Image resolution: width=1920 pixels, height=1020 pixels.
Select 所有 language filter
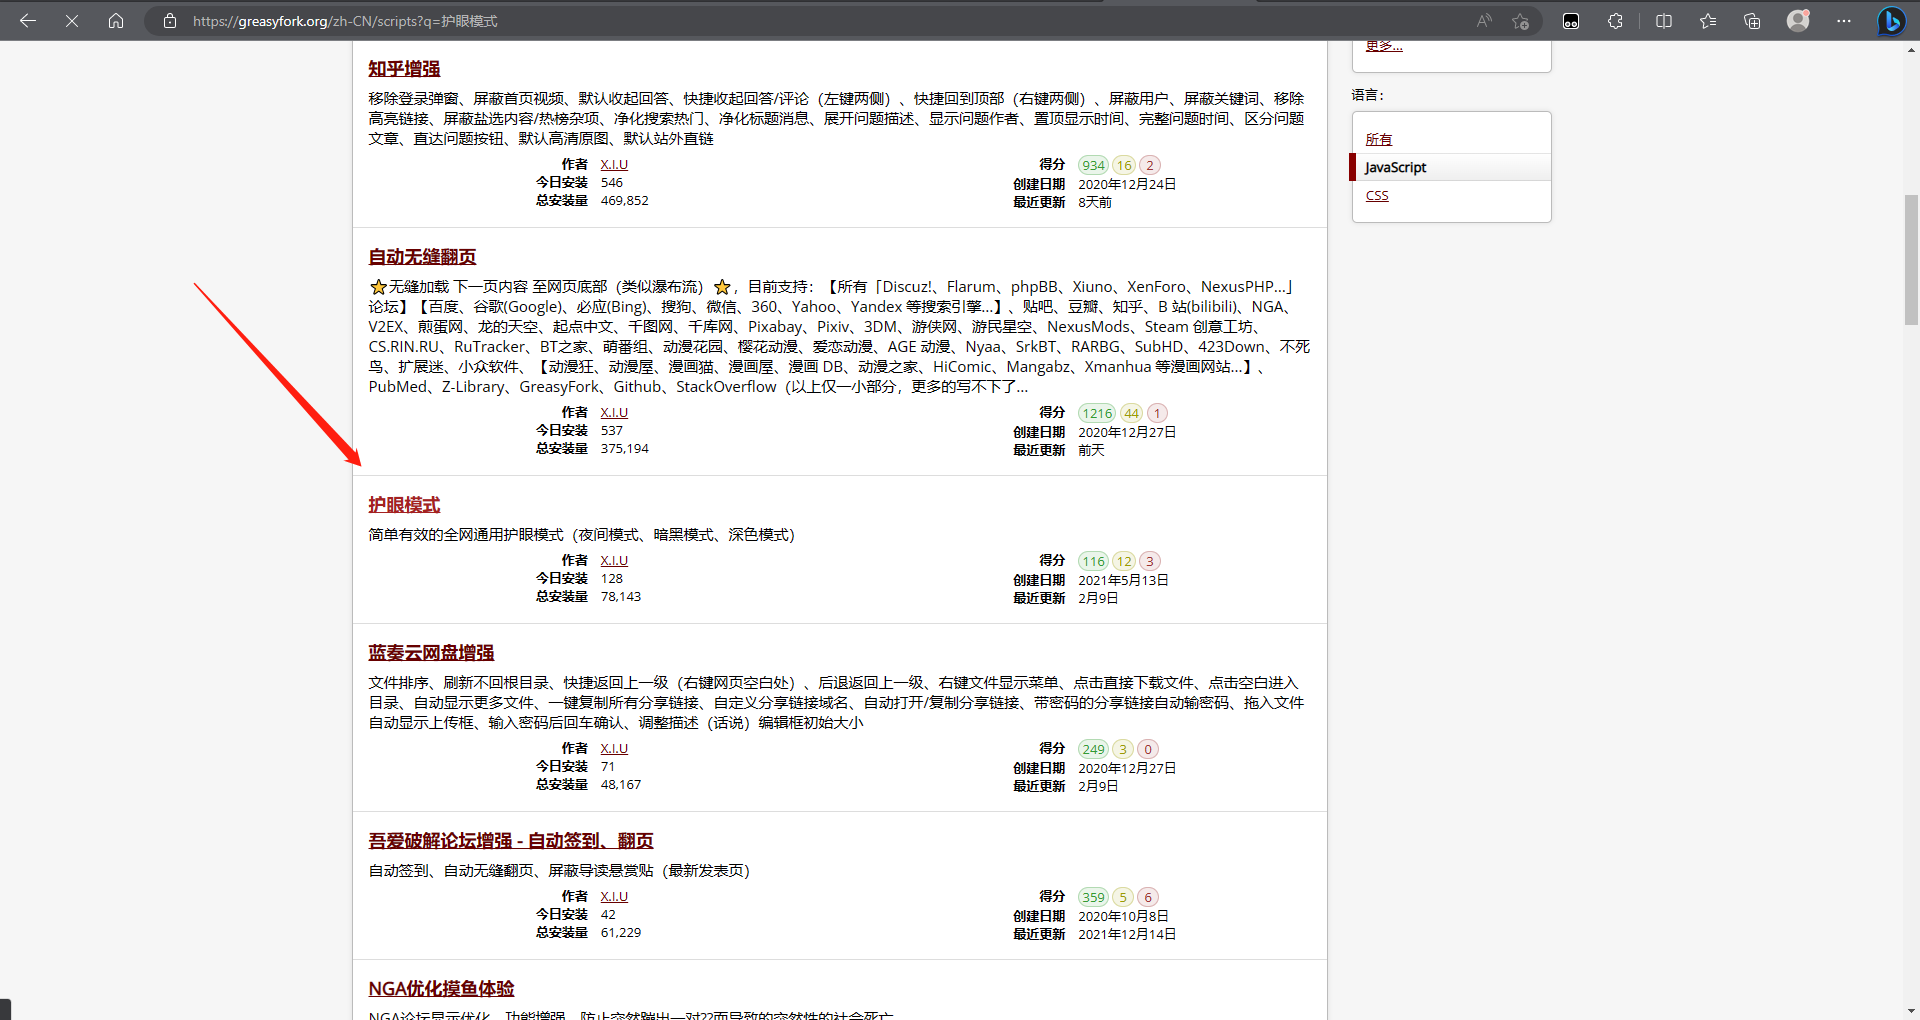(x=1379, y=139)
